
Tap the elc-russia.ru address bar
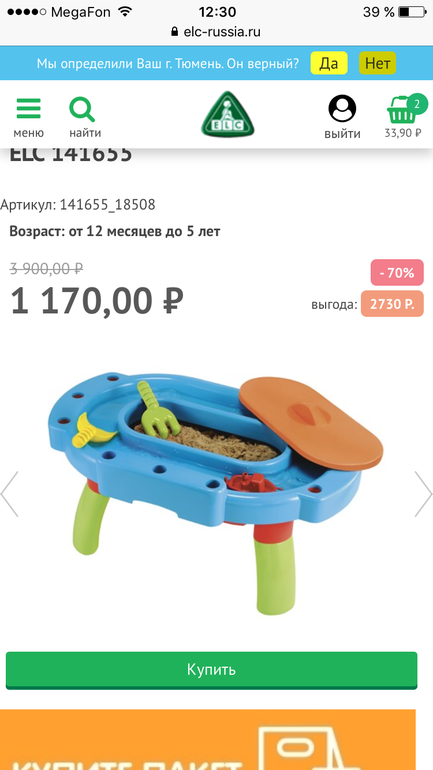click(216, 32)
